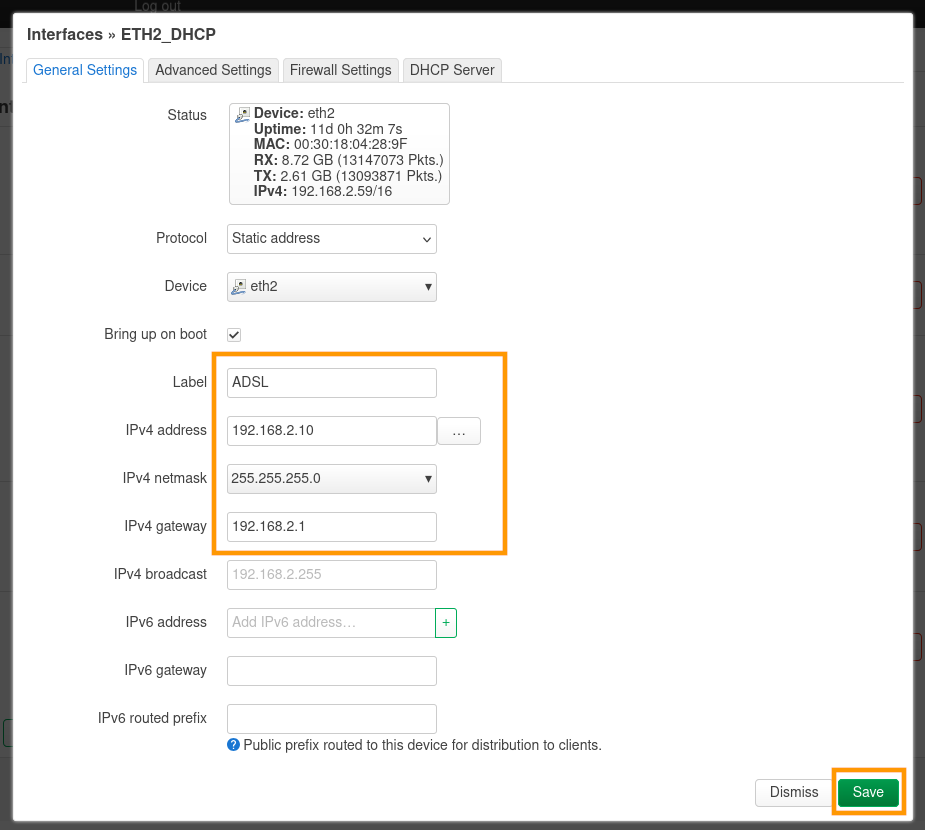Select the General Settings tab
925x830 pixels.
tap(85, 70)
